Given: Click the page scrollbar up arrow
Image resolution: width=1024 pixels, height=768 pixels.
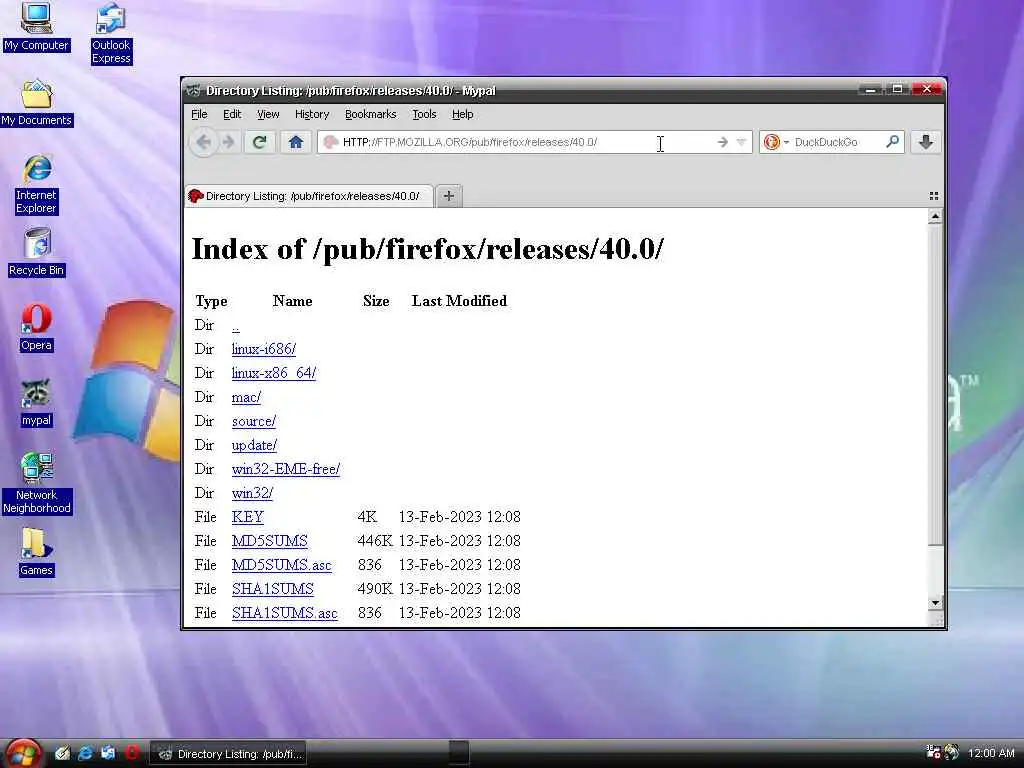Looking at the screenshot, I should pos(935,216).
